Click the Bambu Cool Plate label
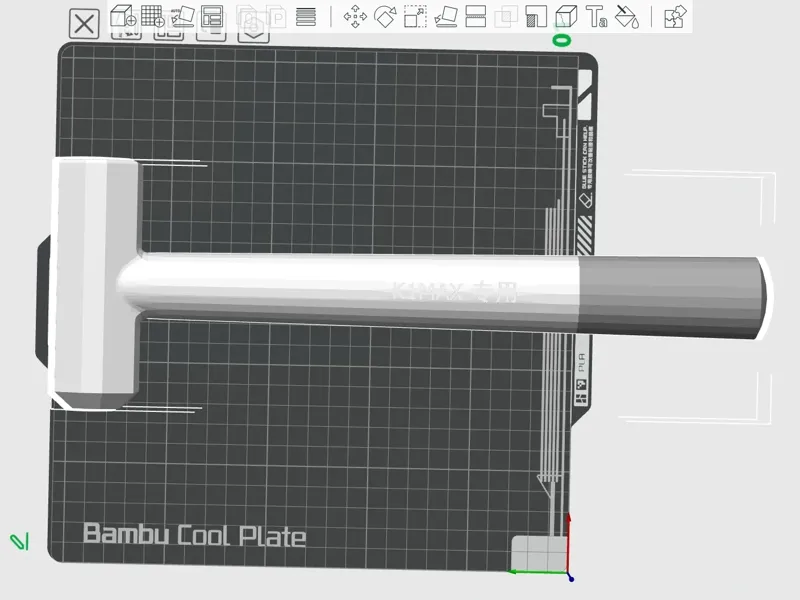Image resolution: width=800 pixels, height=600 pixels. (194, 535)
